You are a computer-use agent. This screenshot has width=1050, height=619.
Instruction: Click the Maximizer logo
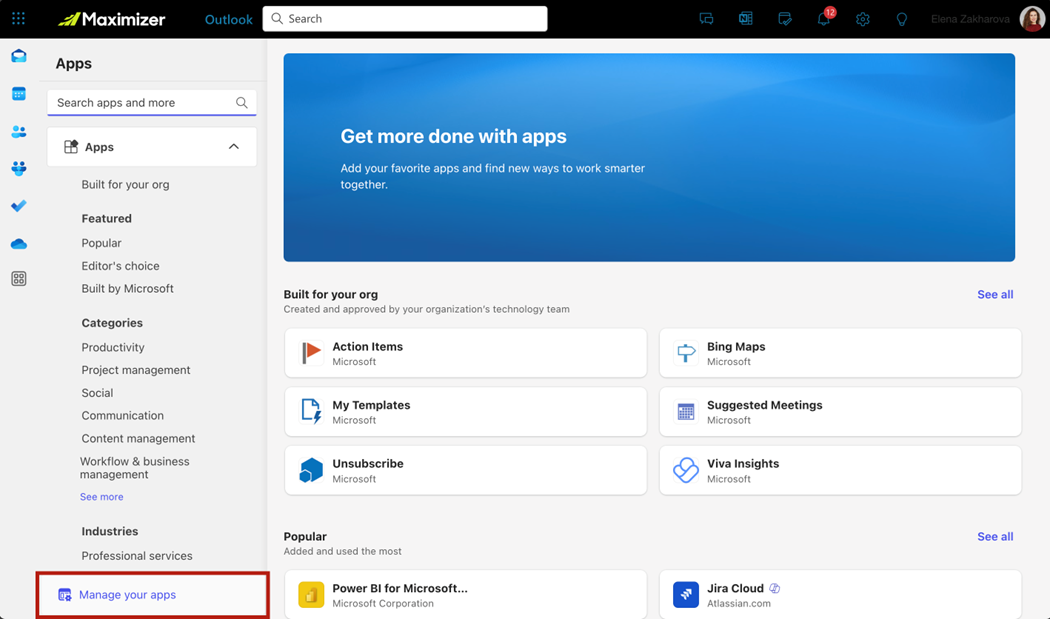coord(111,19)
